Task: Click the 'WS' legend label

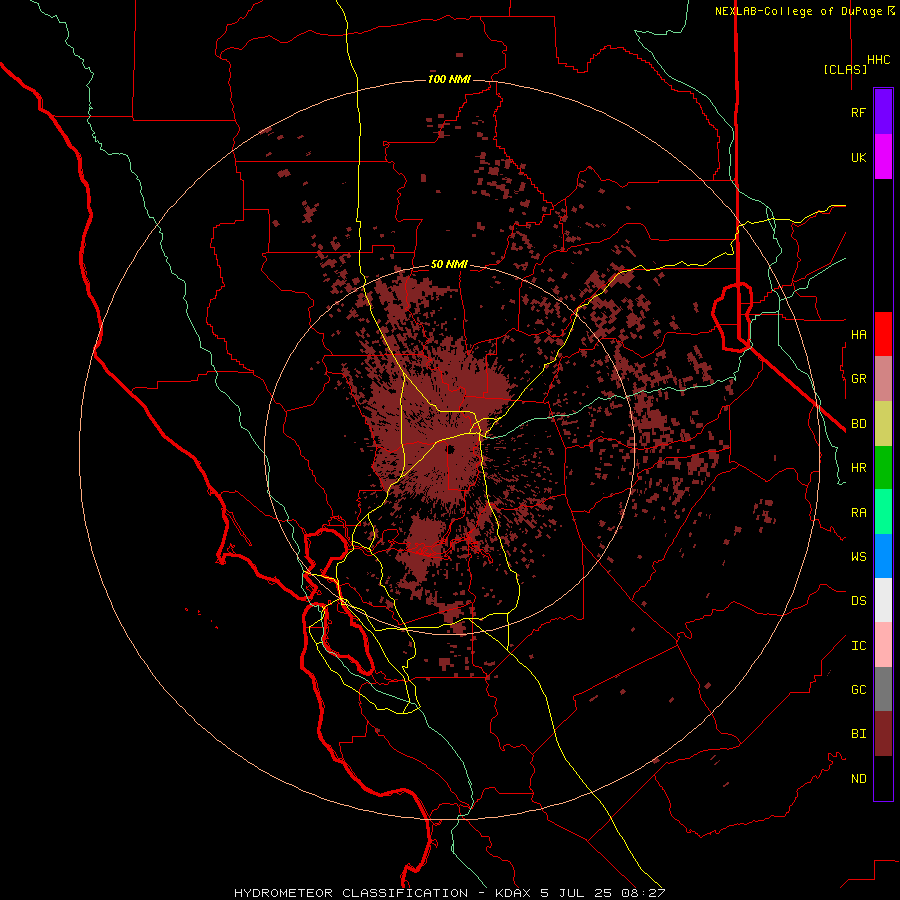Action: pyautogui.click(x=858, y=557)
